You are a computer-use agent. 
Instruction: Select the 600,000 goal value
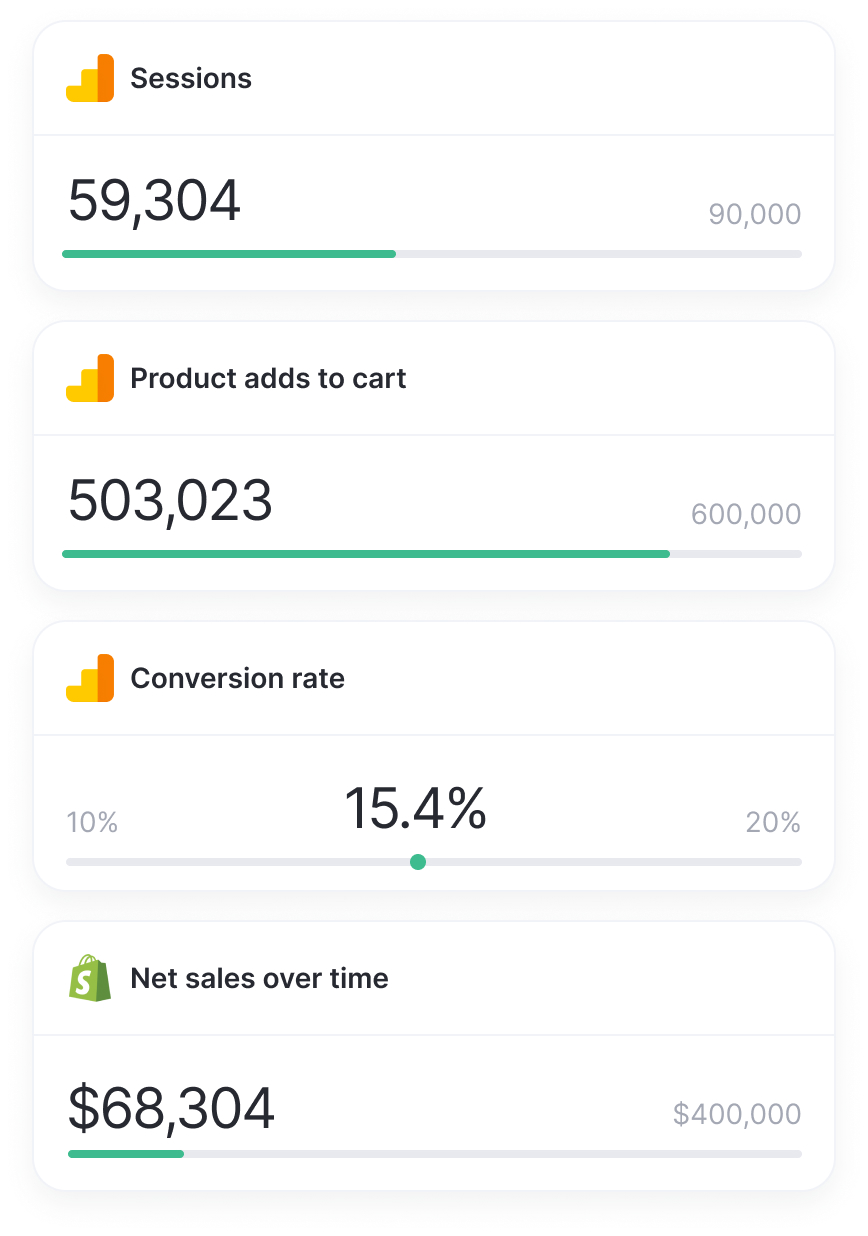746,514
